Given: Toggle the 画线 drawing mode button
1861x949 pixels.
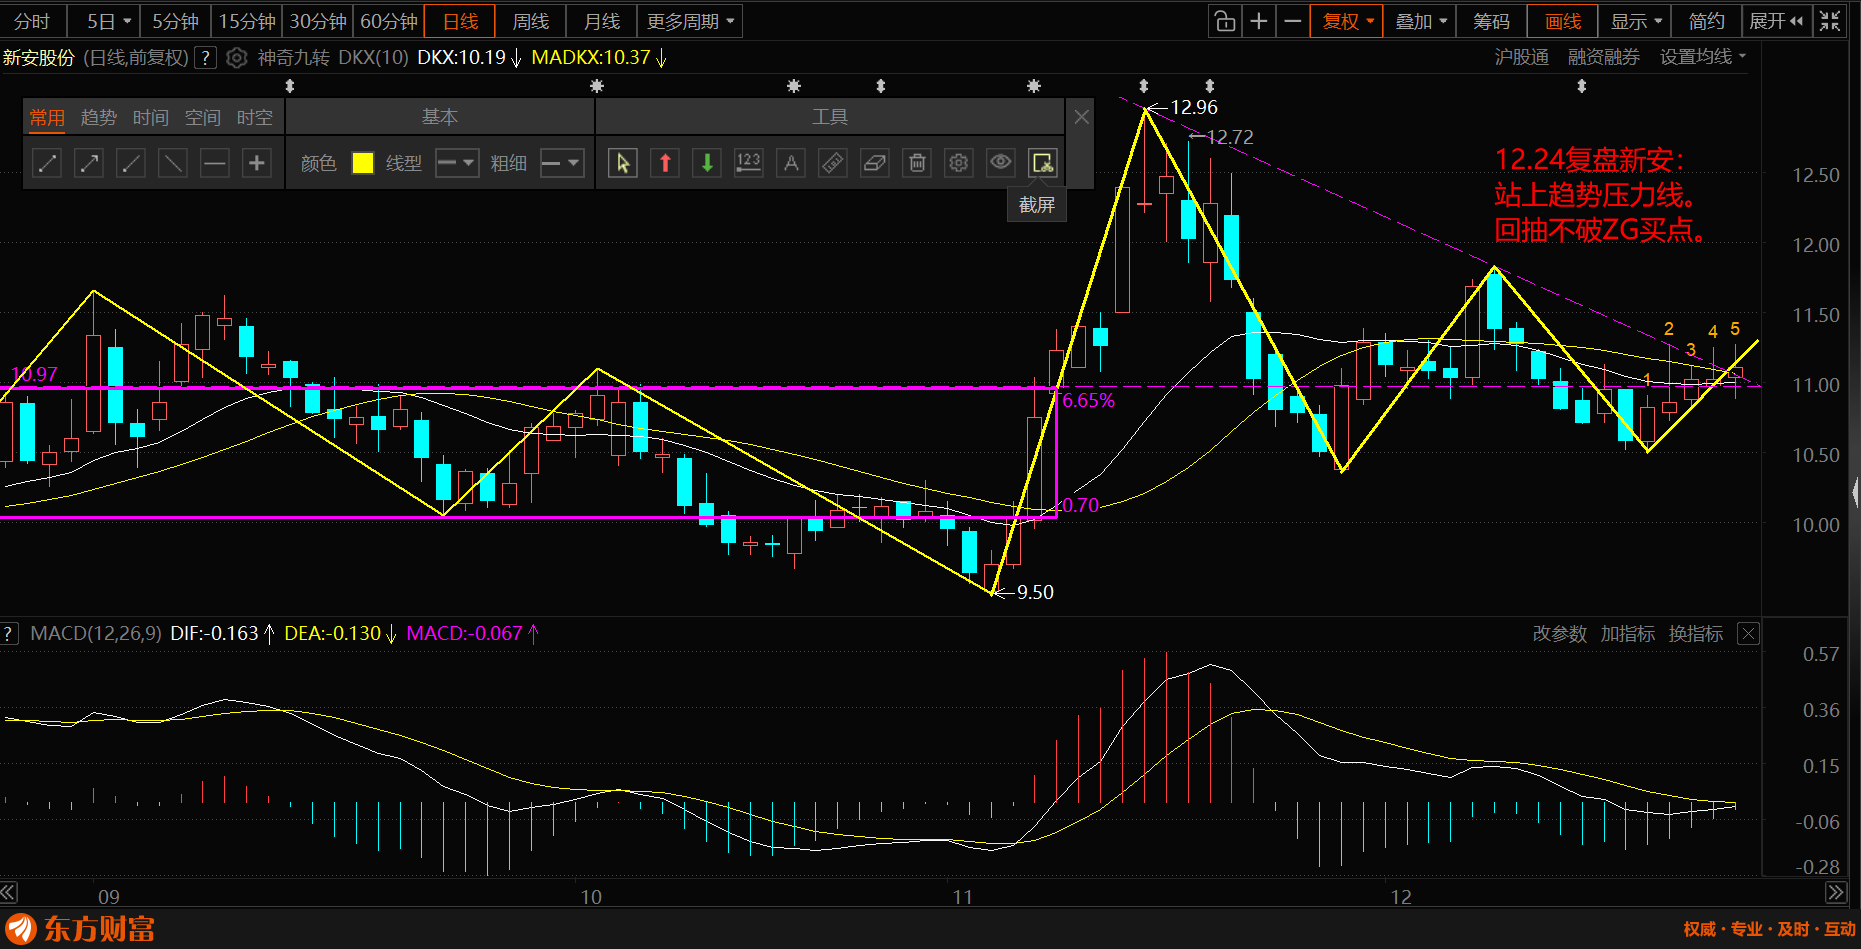Looking at the screenshot, I should [x=1562, y=21].
